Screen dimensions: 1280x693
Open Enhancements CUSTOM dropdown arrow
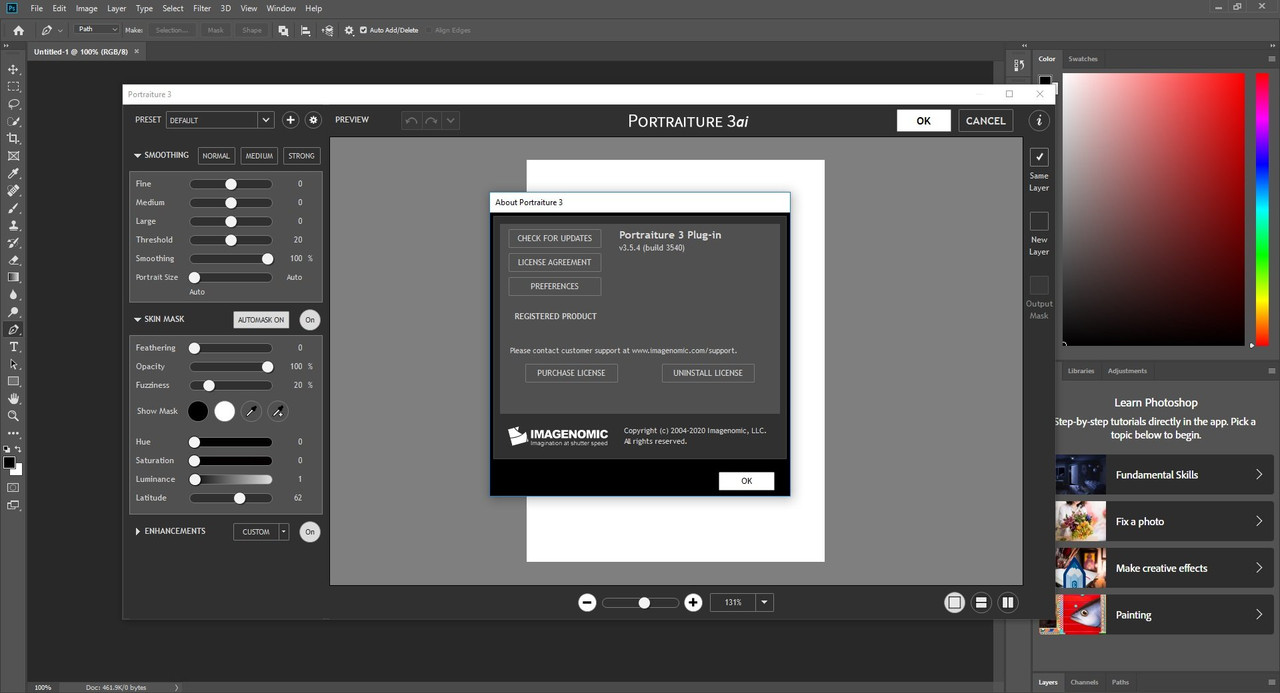pyautogui.click(x=284, y=532)
